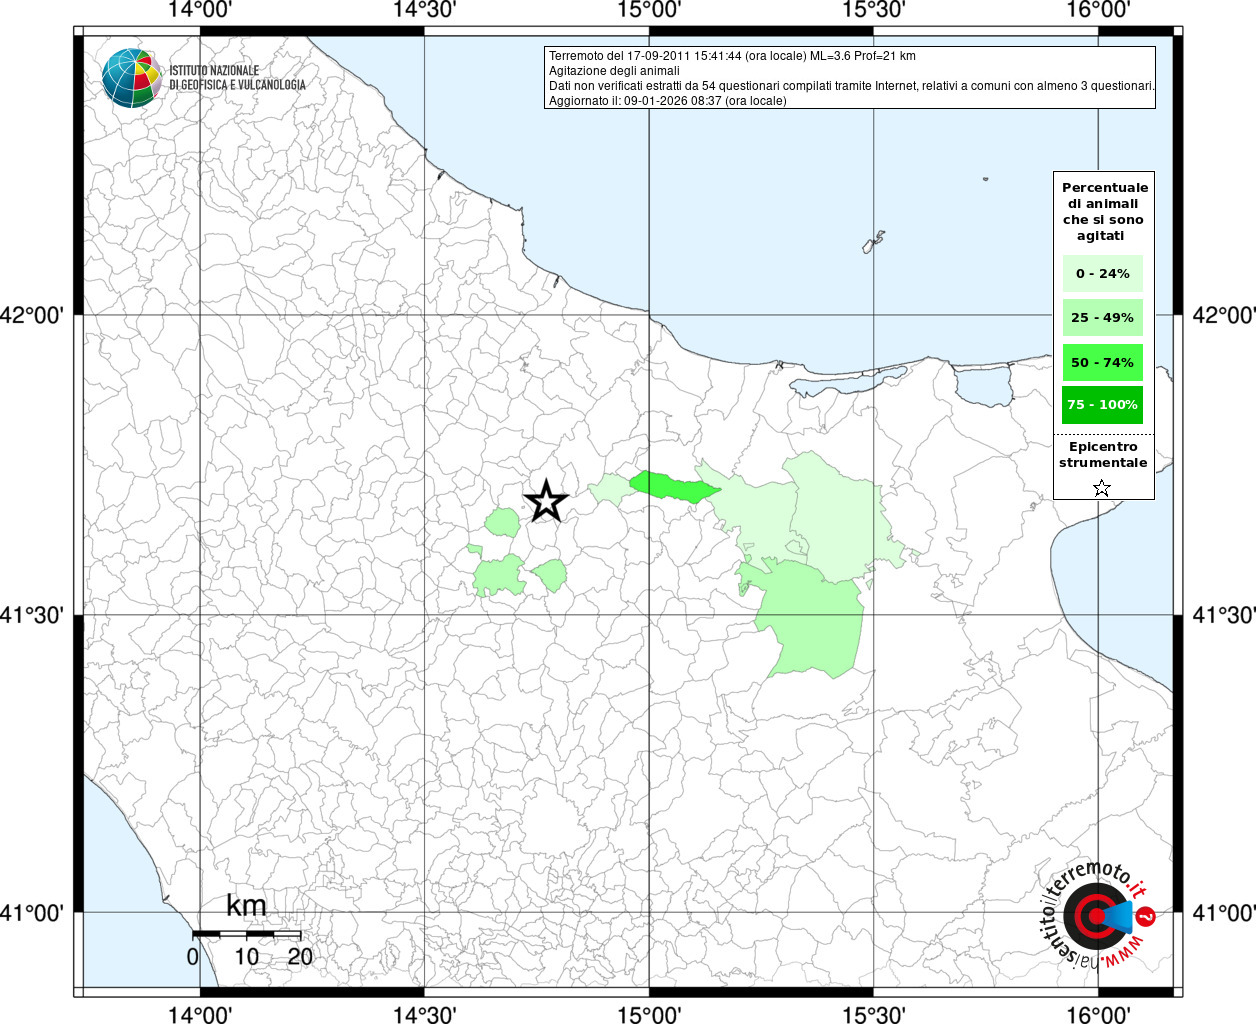Click the km scale bar
Screen dimensions: 1256x1024
246,933
